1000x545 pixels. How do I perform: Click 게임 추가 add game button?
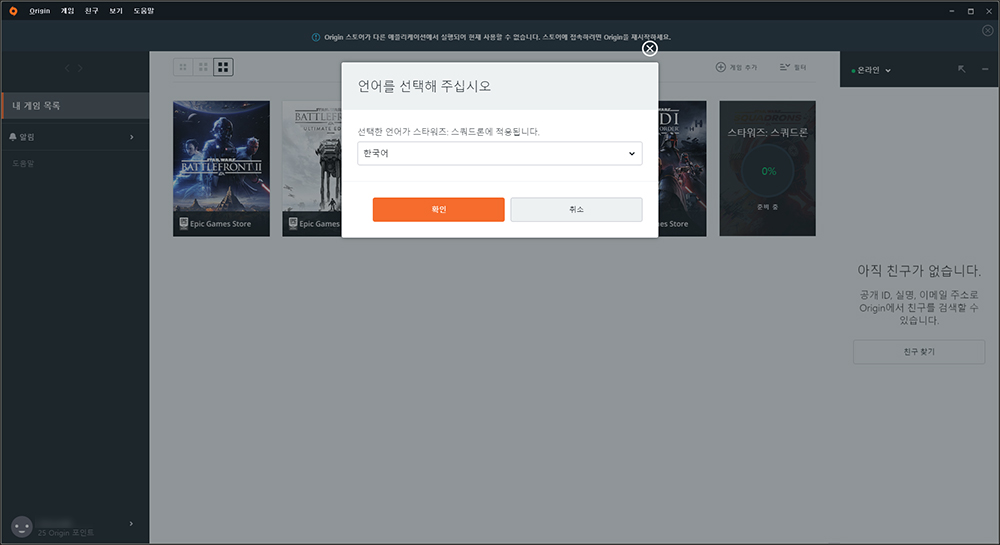736,67
